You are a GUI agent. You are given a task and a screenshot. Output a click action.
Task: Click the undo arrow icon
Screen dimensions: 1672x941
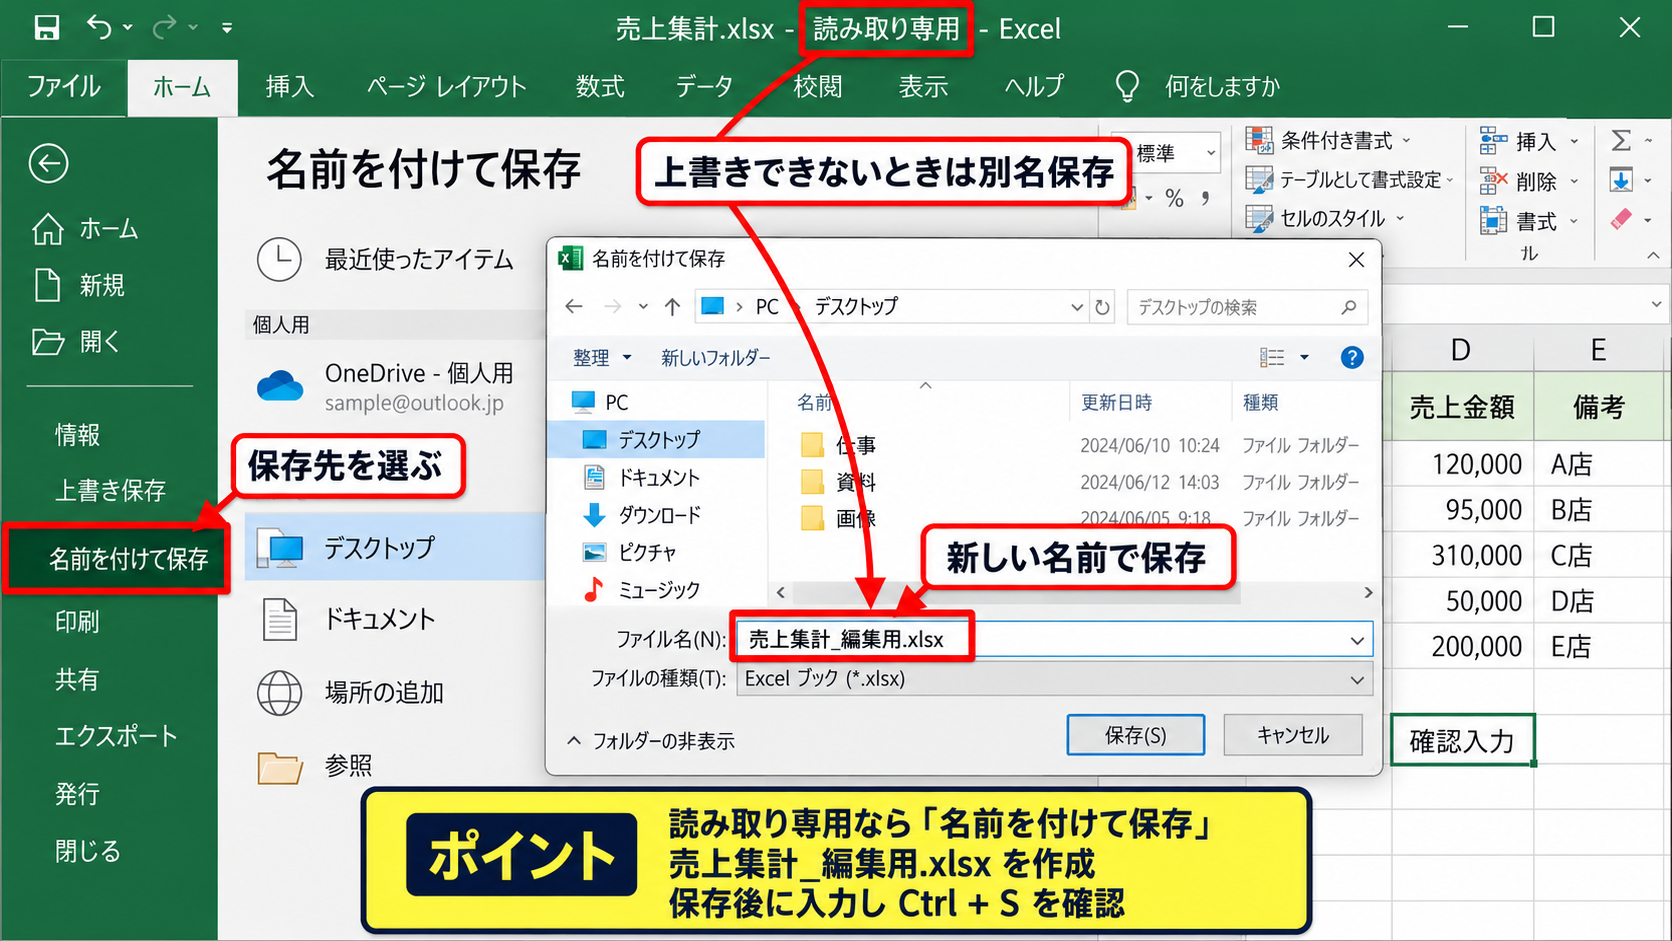click(x=99, y=27)
